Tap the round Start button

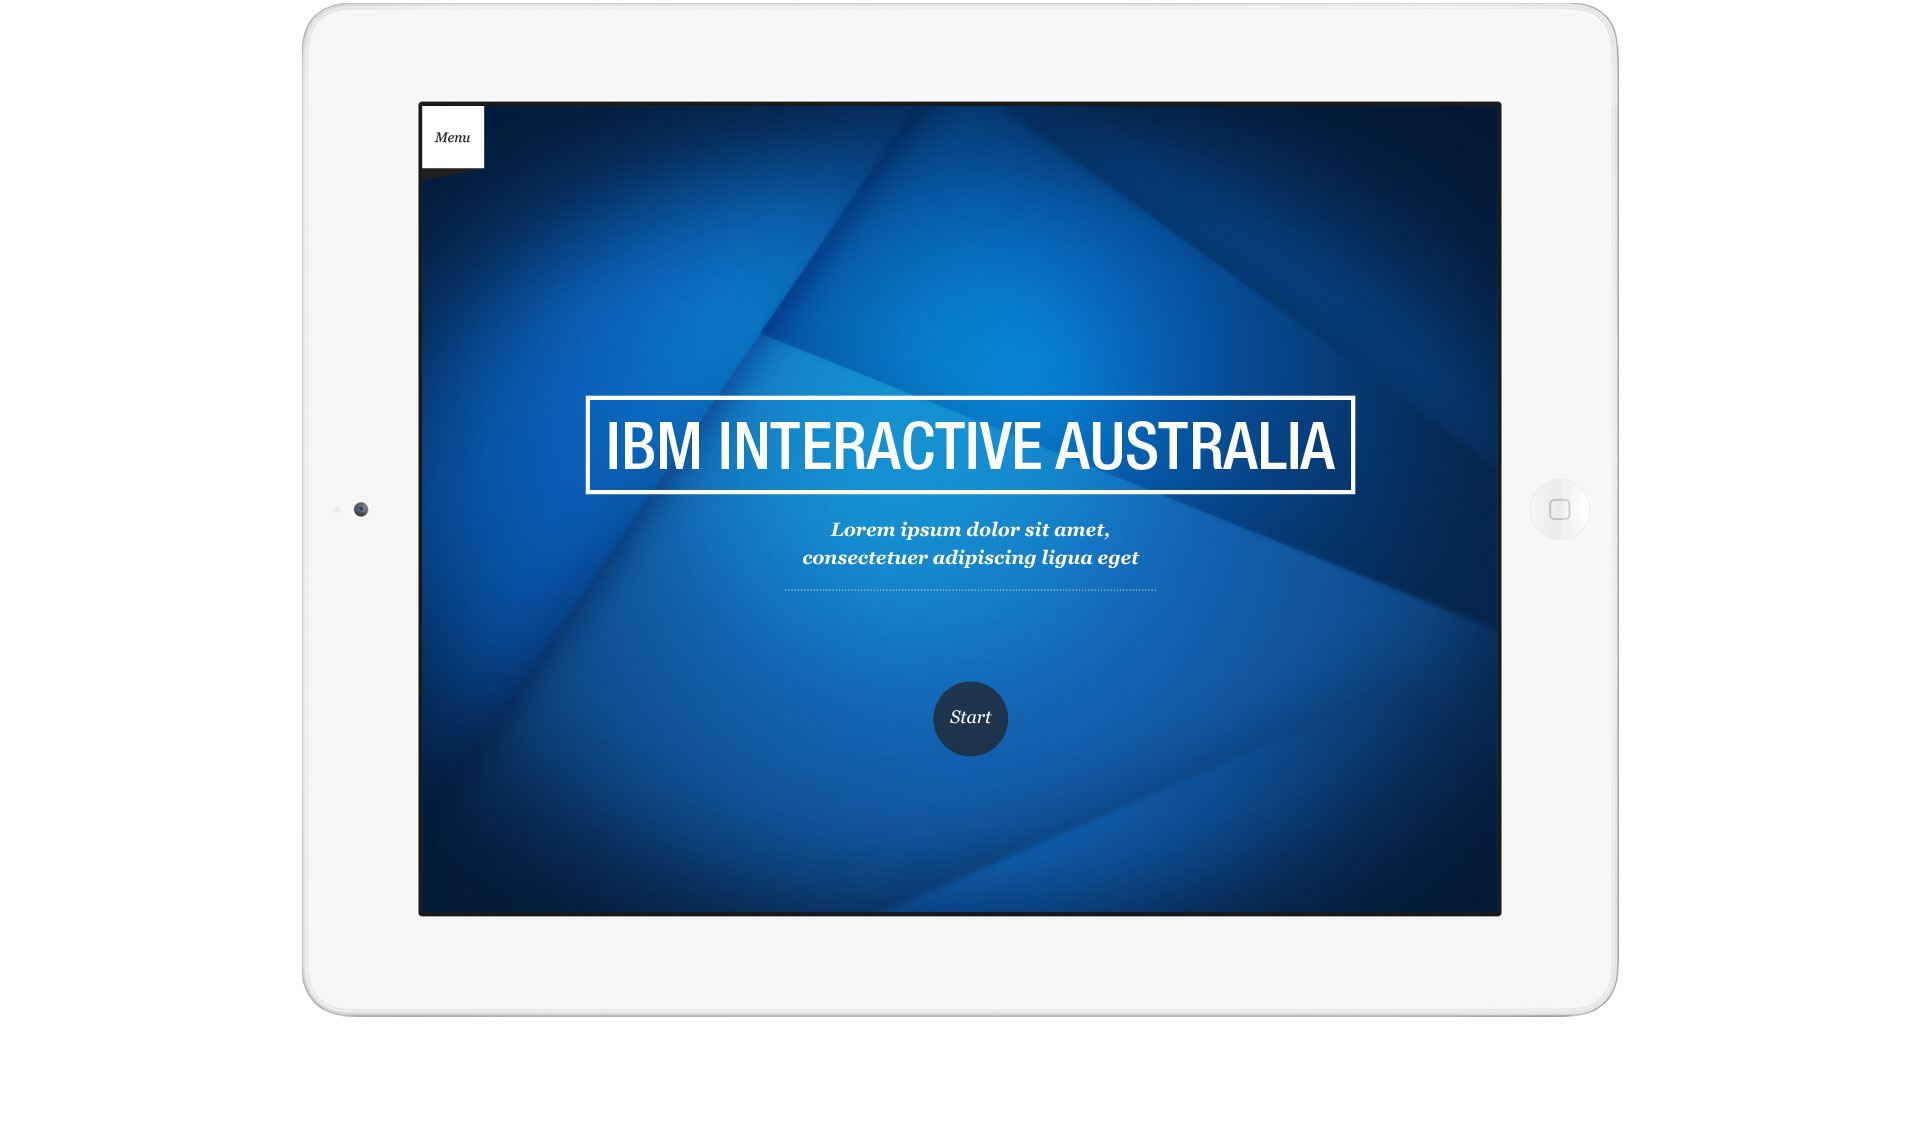click(970, 719)
